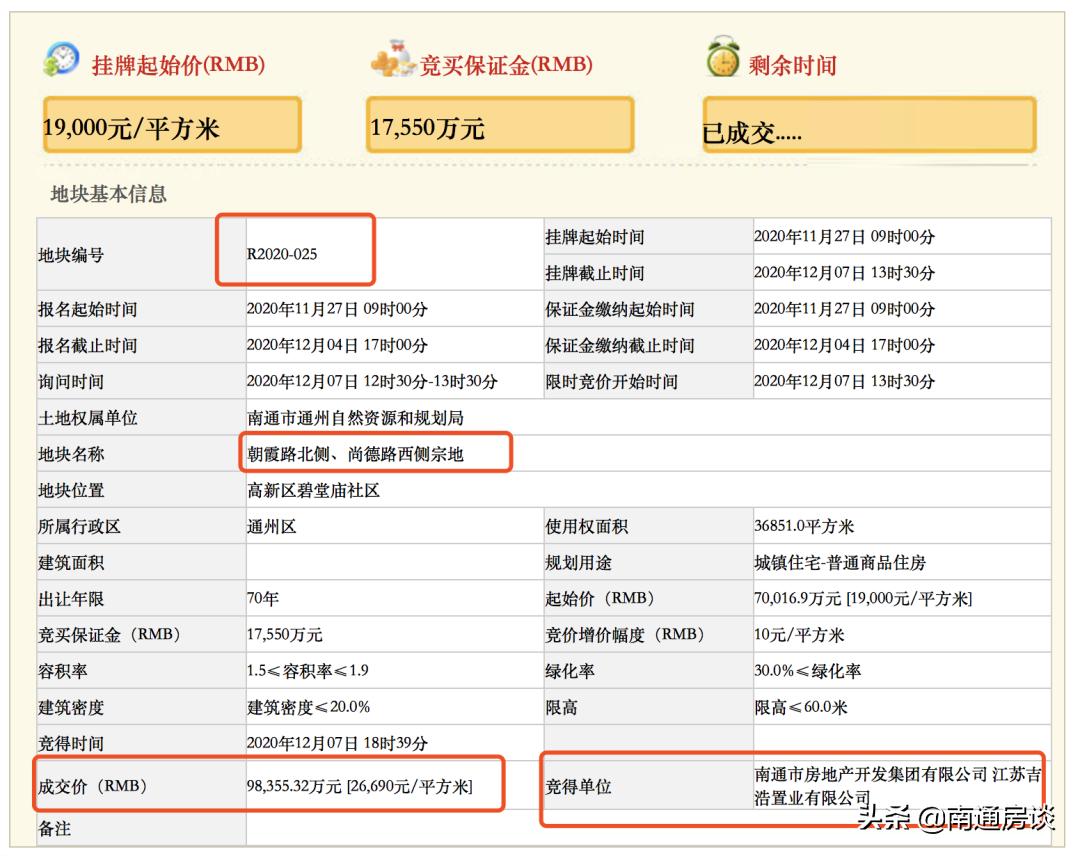Viewport: 1080px width, 856px height.
Task: Click the 规划用途 value 城镇住宅-普通商品住房
Action: click(x=840, y=561)
